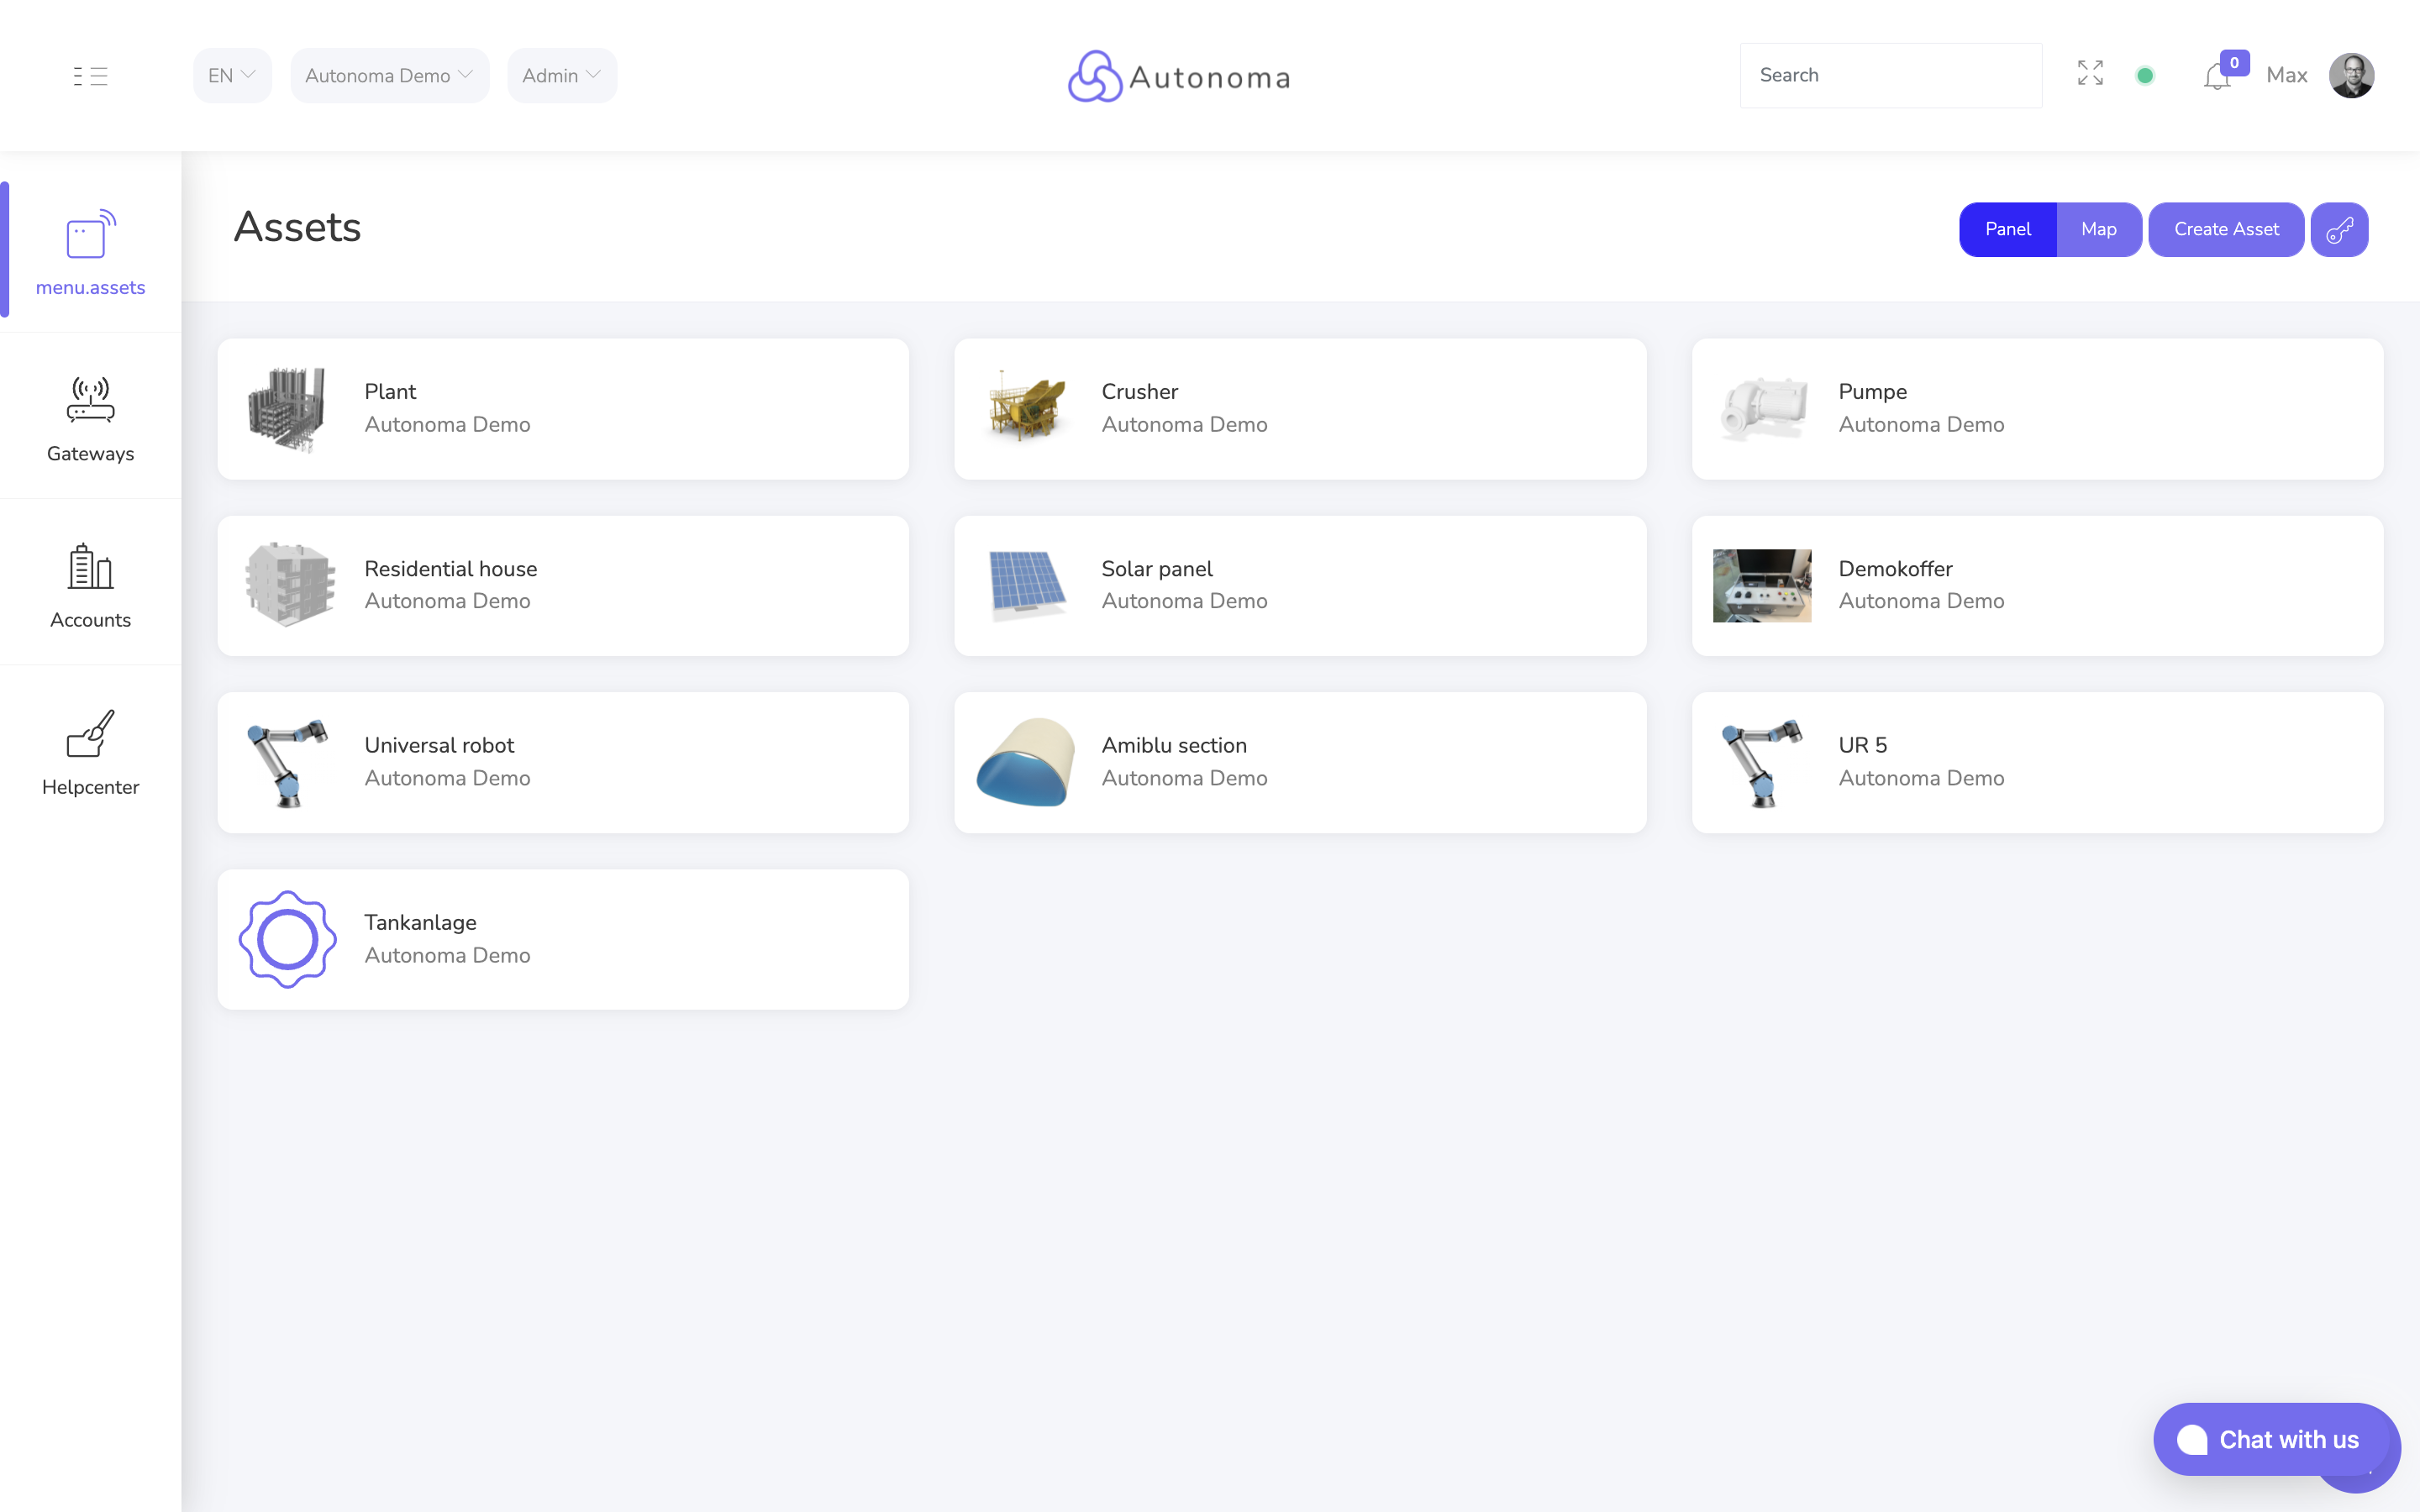Open the Gateways sidebar panel
Image resolution: width=2420 pixels, height=1512 pixels.
coord(90,418)
